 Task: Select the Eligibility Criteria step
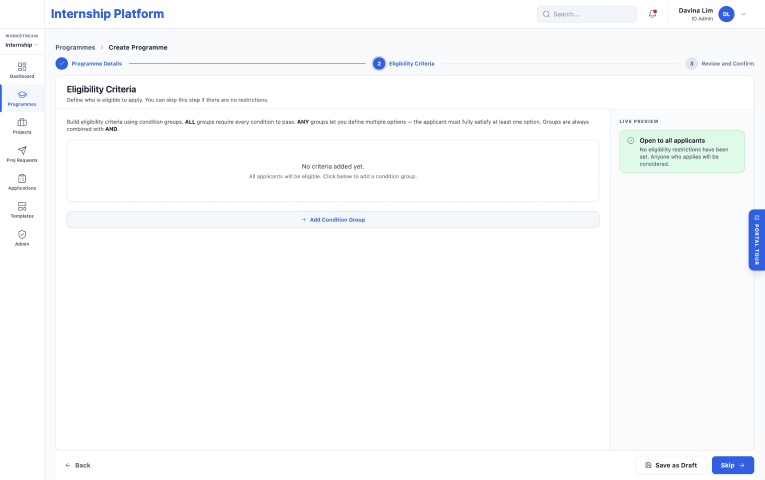(403, 63)
